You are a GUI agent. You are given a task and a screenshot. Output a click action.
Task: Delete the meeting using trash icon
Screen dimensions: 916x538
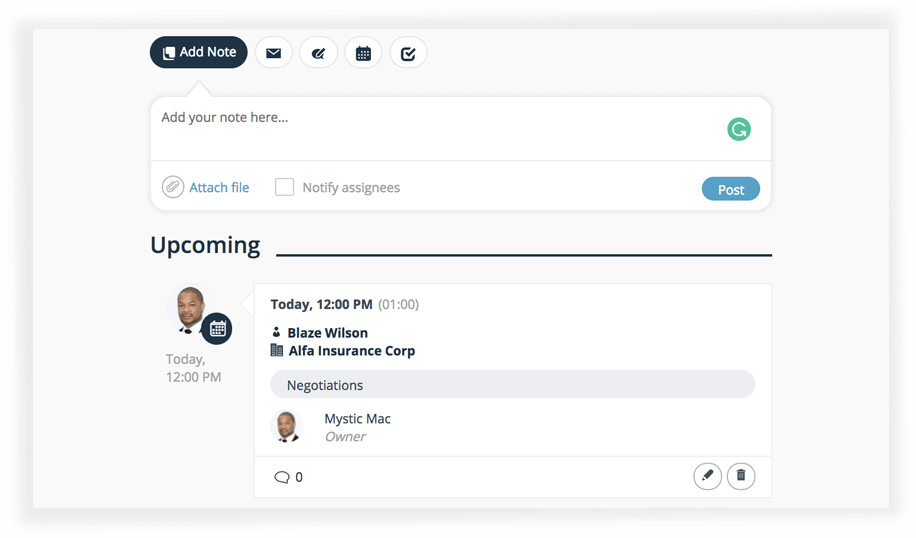pos(741,476)
